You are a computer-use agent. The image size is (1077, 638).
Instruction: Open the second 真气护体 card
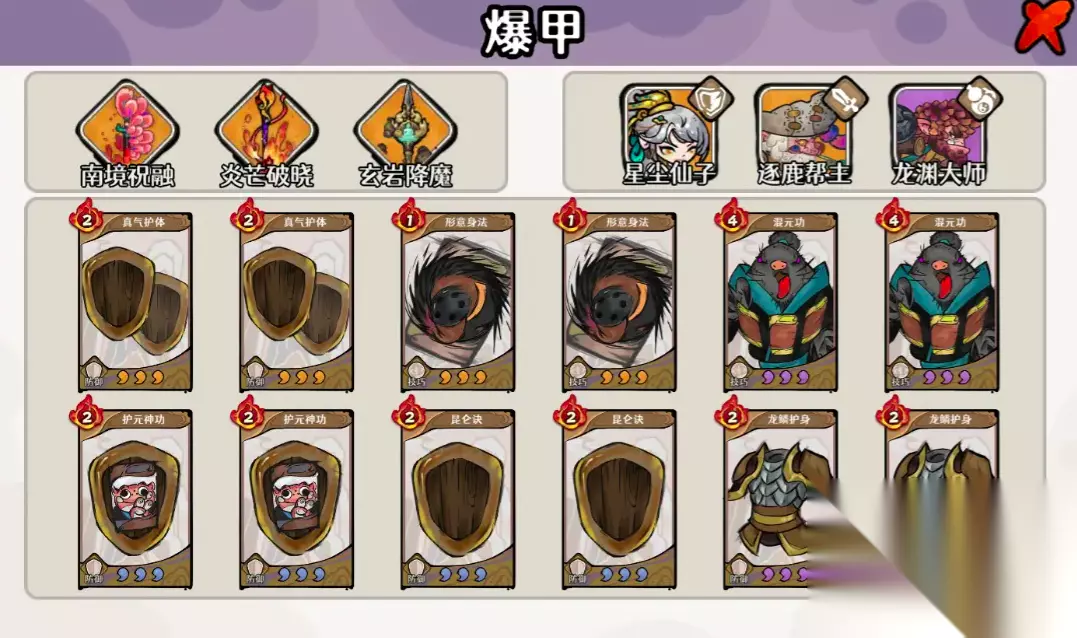297,302
